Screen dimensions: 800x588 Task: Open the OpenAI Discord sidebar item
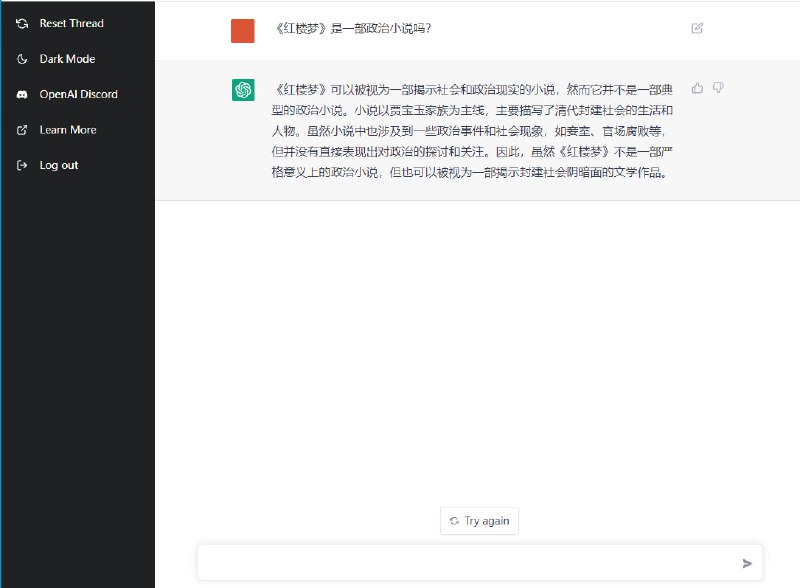point(79,94)
